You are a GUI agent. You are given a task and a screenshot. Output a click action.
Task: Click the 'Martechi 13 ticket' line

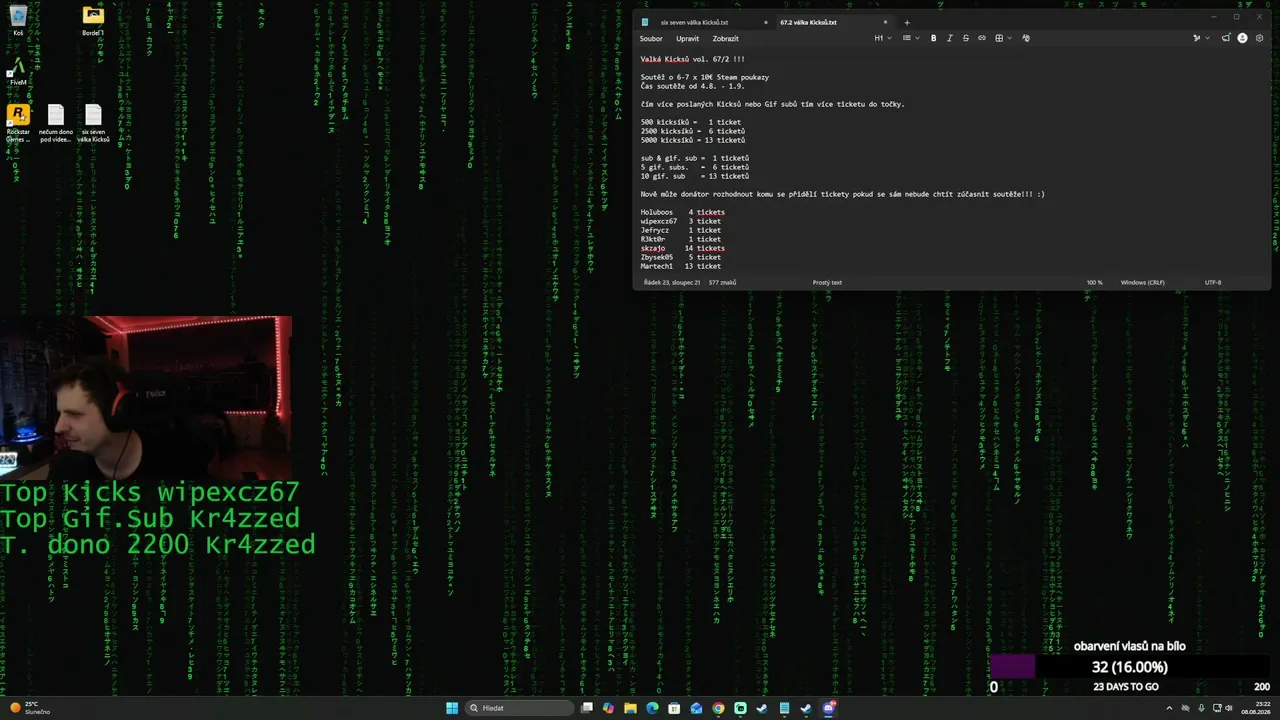coord(681,266)
